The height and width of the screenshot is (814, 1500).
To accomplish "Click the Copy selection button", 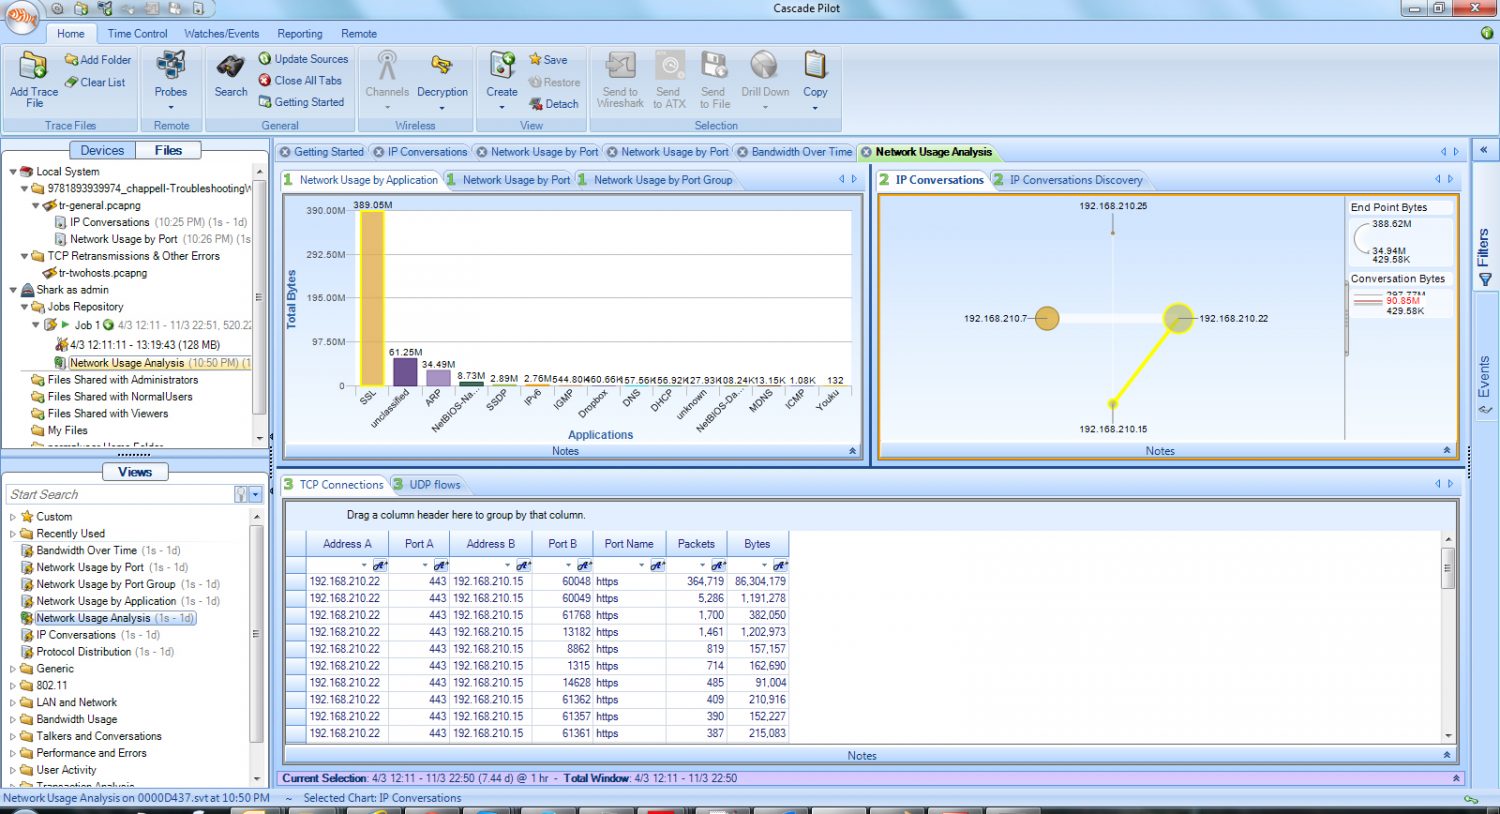I will [x=815, y=80].
